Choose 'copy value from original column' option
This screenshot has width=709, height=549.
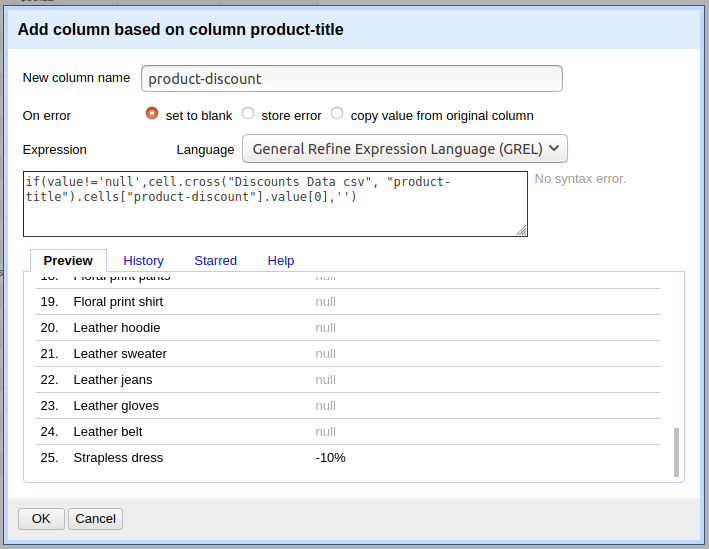click(x=337, y=113)
